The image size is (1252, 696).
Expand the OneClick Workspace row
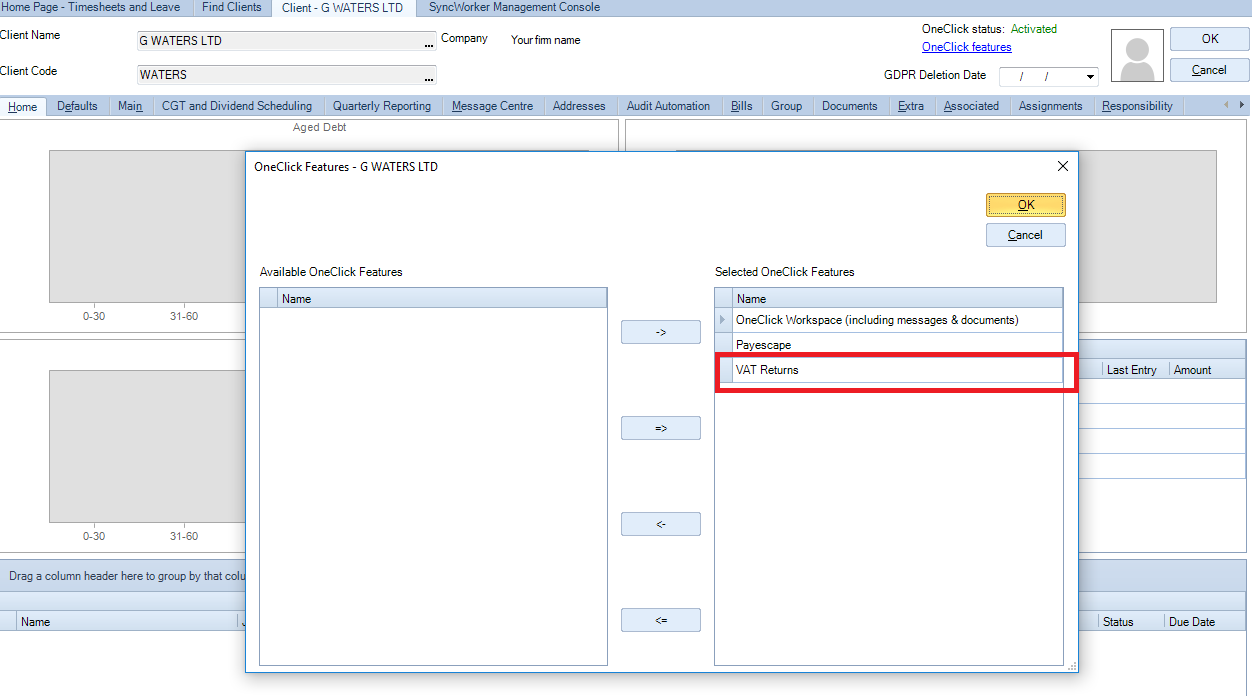click(x=723, y=320)
